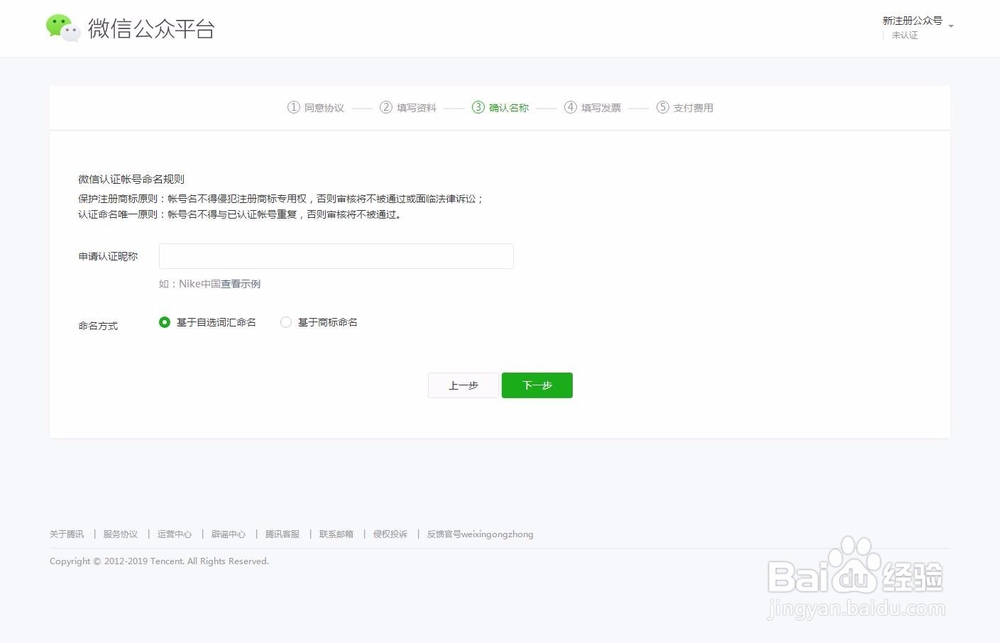This screenshot has width=1000, height=643.
Task: Proceed with the green 下一步 button
Action: coord(537,385)
